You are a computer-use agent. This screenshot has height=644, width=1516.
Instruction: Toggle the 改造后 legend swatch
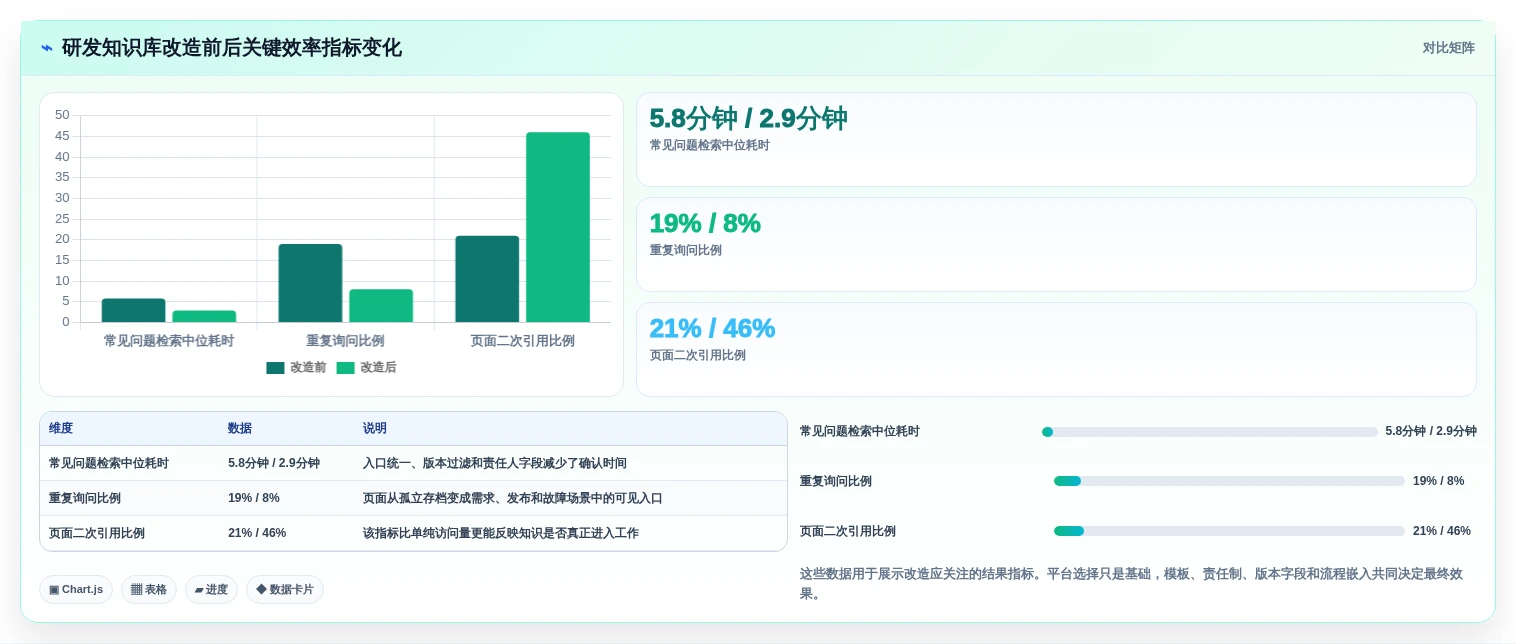[x=345, y=368]
